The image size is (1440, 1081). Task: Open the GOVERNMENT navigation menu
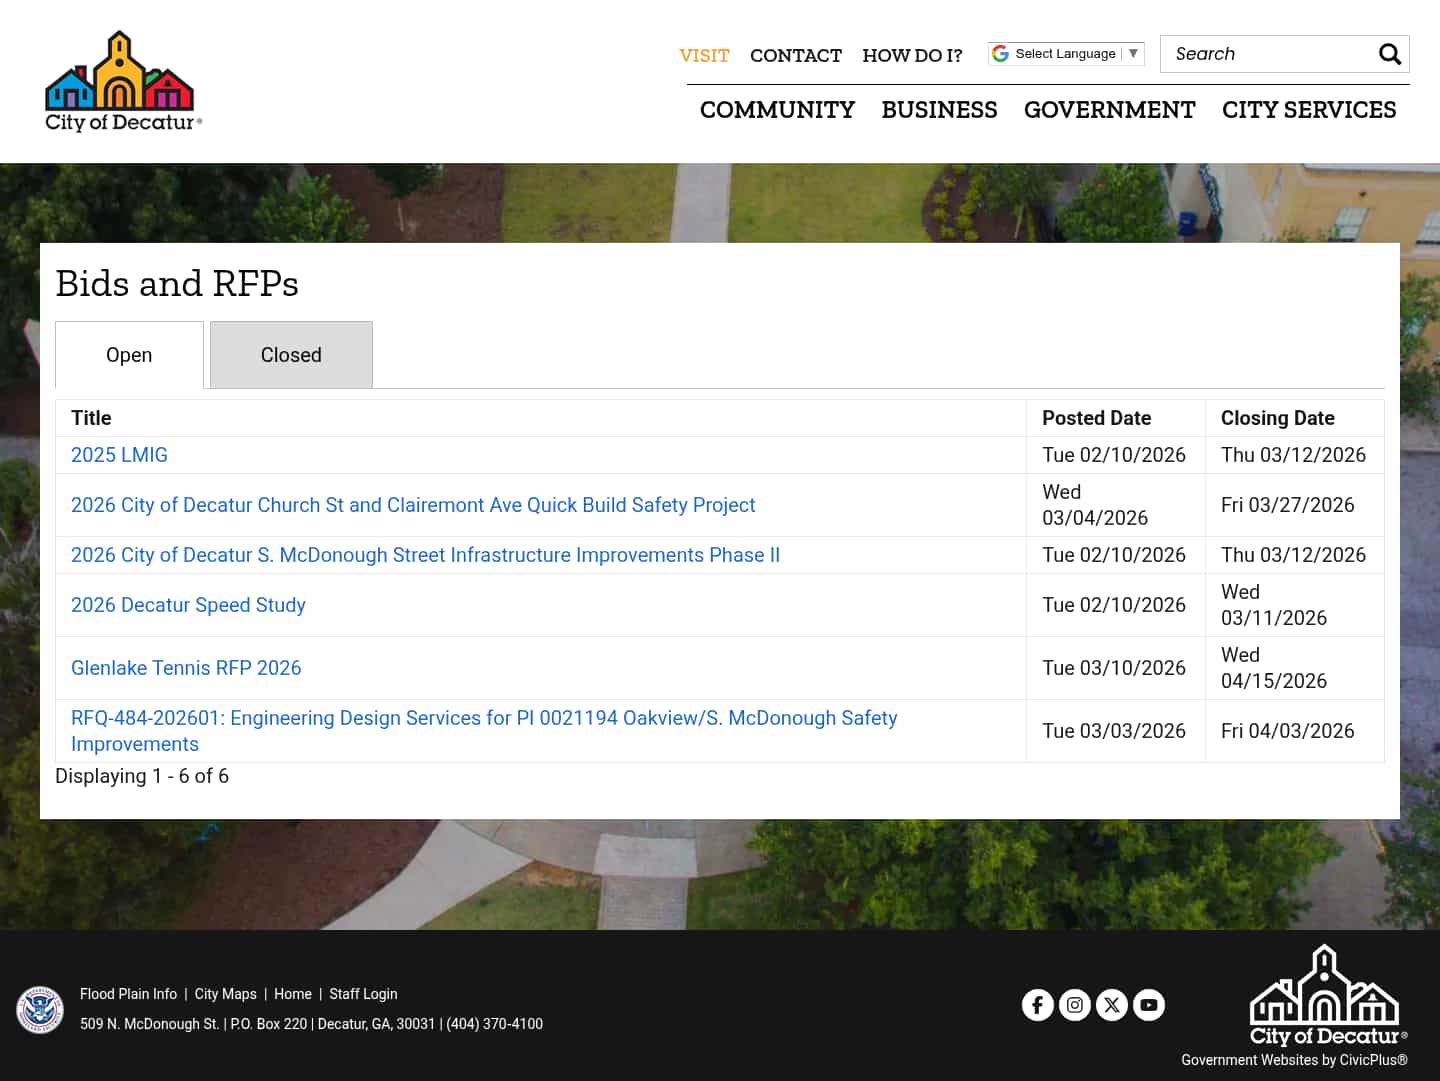tap(1110, 110)
